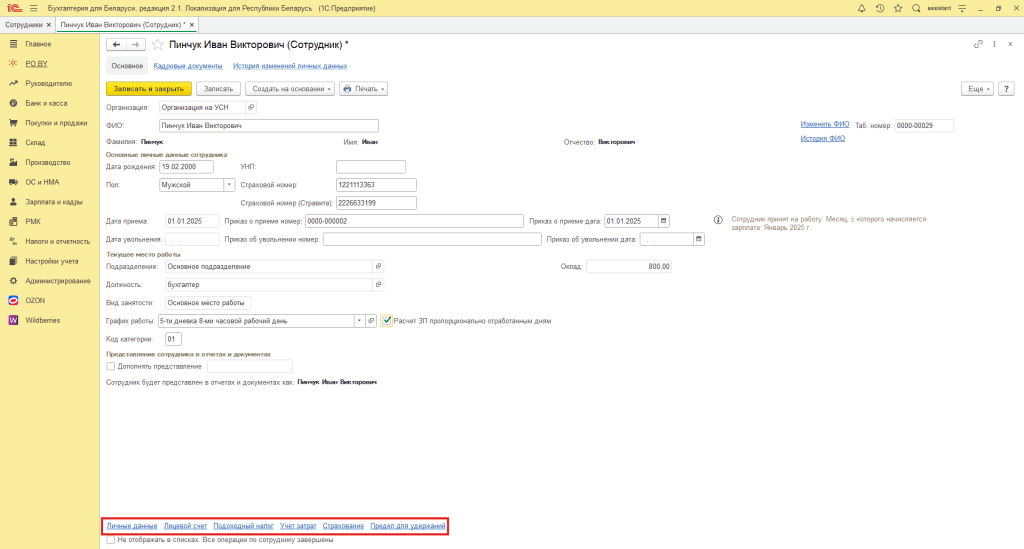This screenshot has width=1024, height=549.
Task: Open Зарплата и кадры section
Action: click(54, 202)
